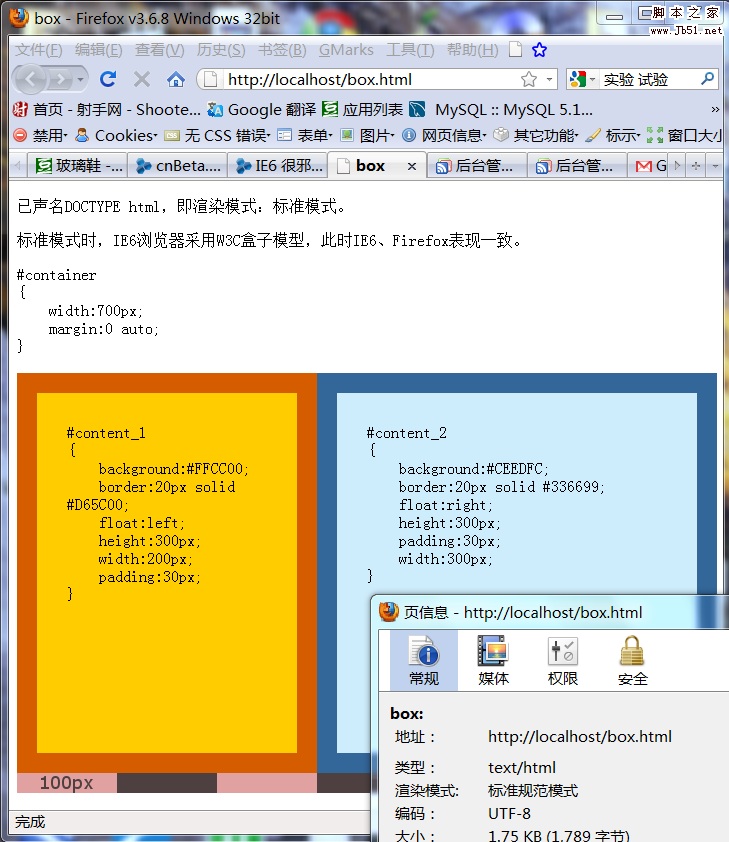Click the 标准规范模式 render mode value

point(533,790)
